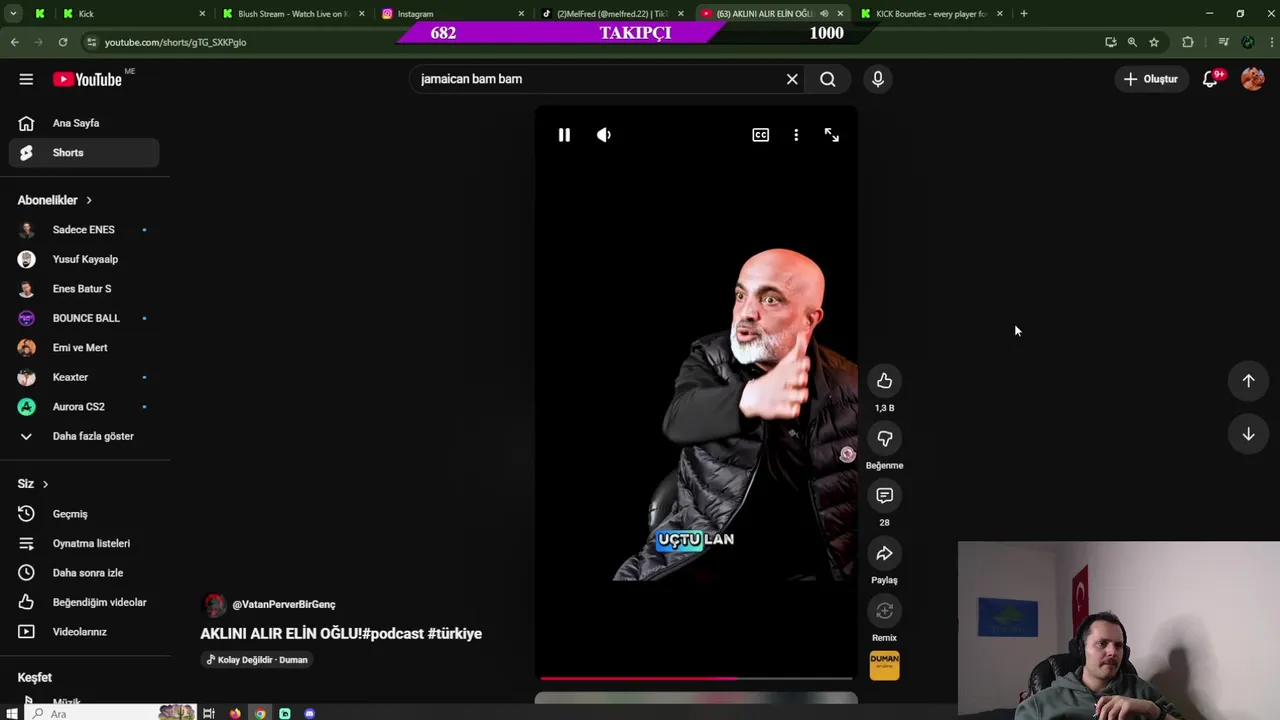This screenshot has height=720, width=1280.
Task: Open the three-dot more options on player
Action: pos(796,135)
